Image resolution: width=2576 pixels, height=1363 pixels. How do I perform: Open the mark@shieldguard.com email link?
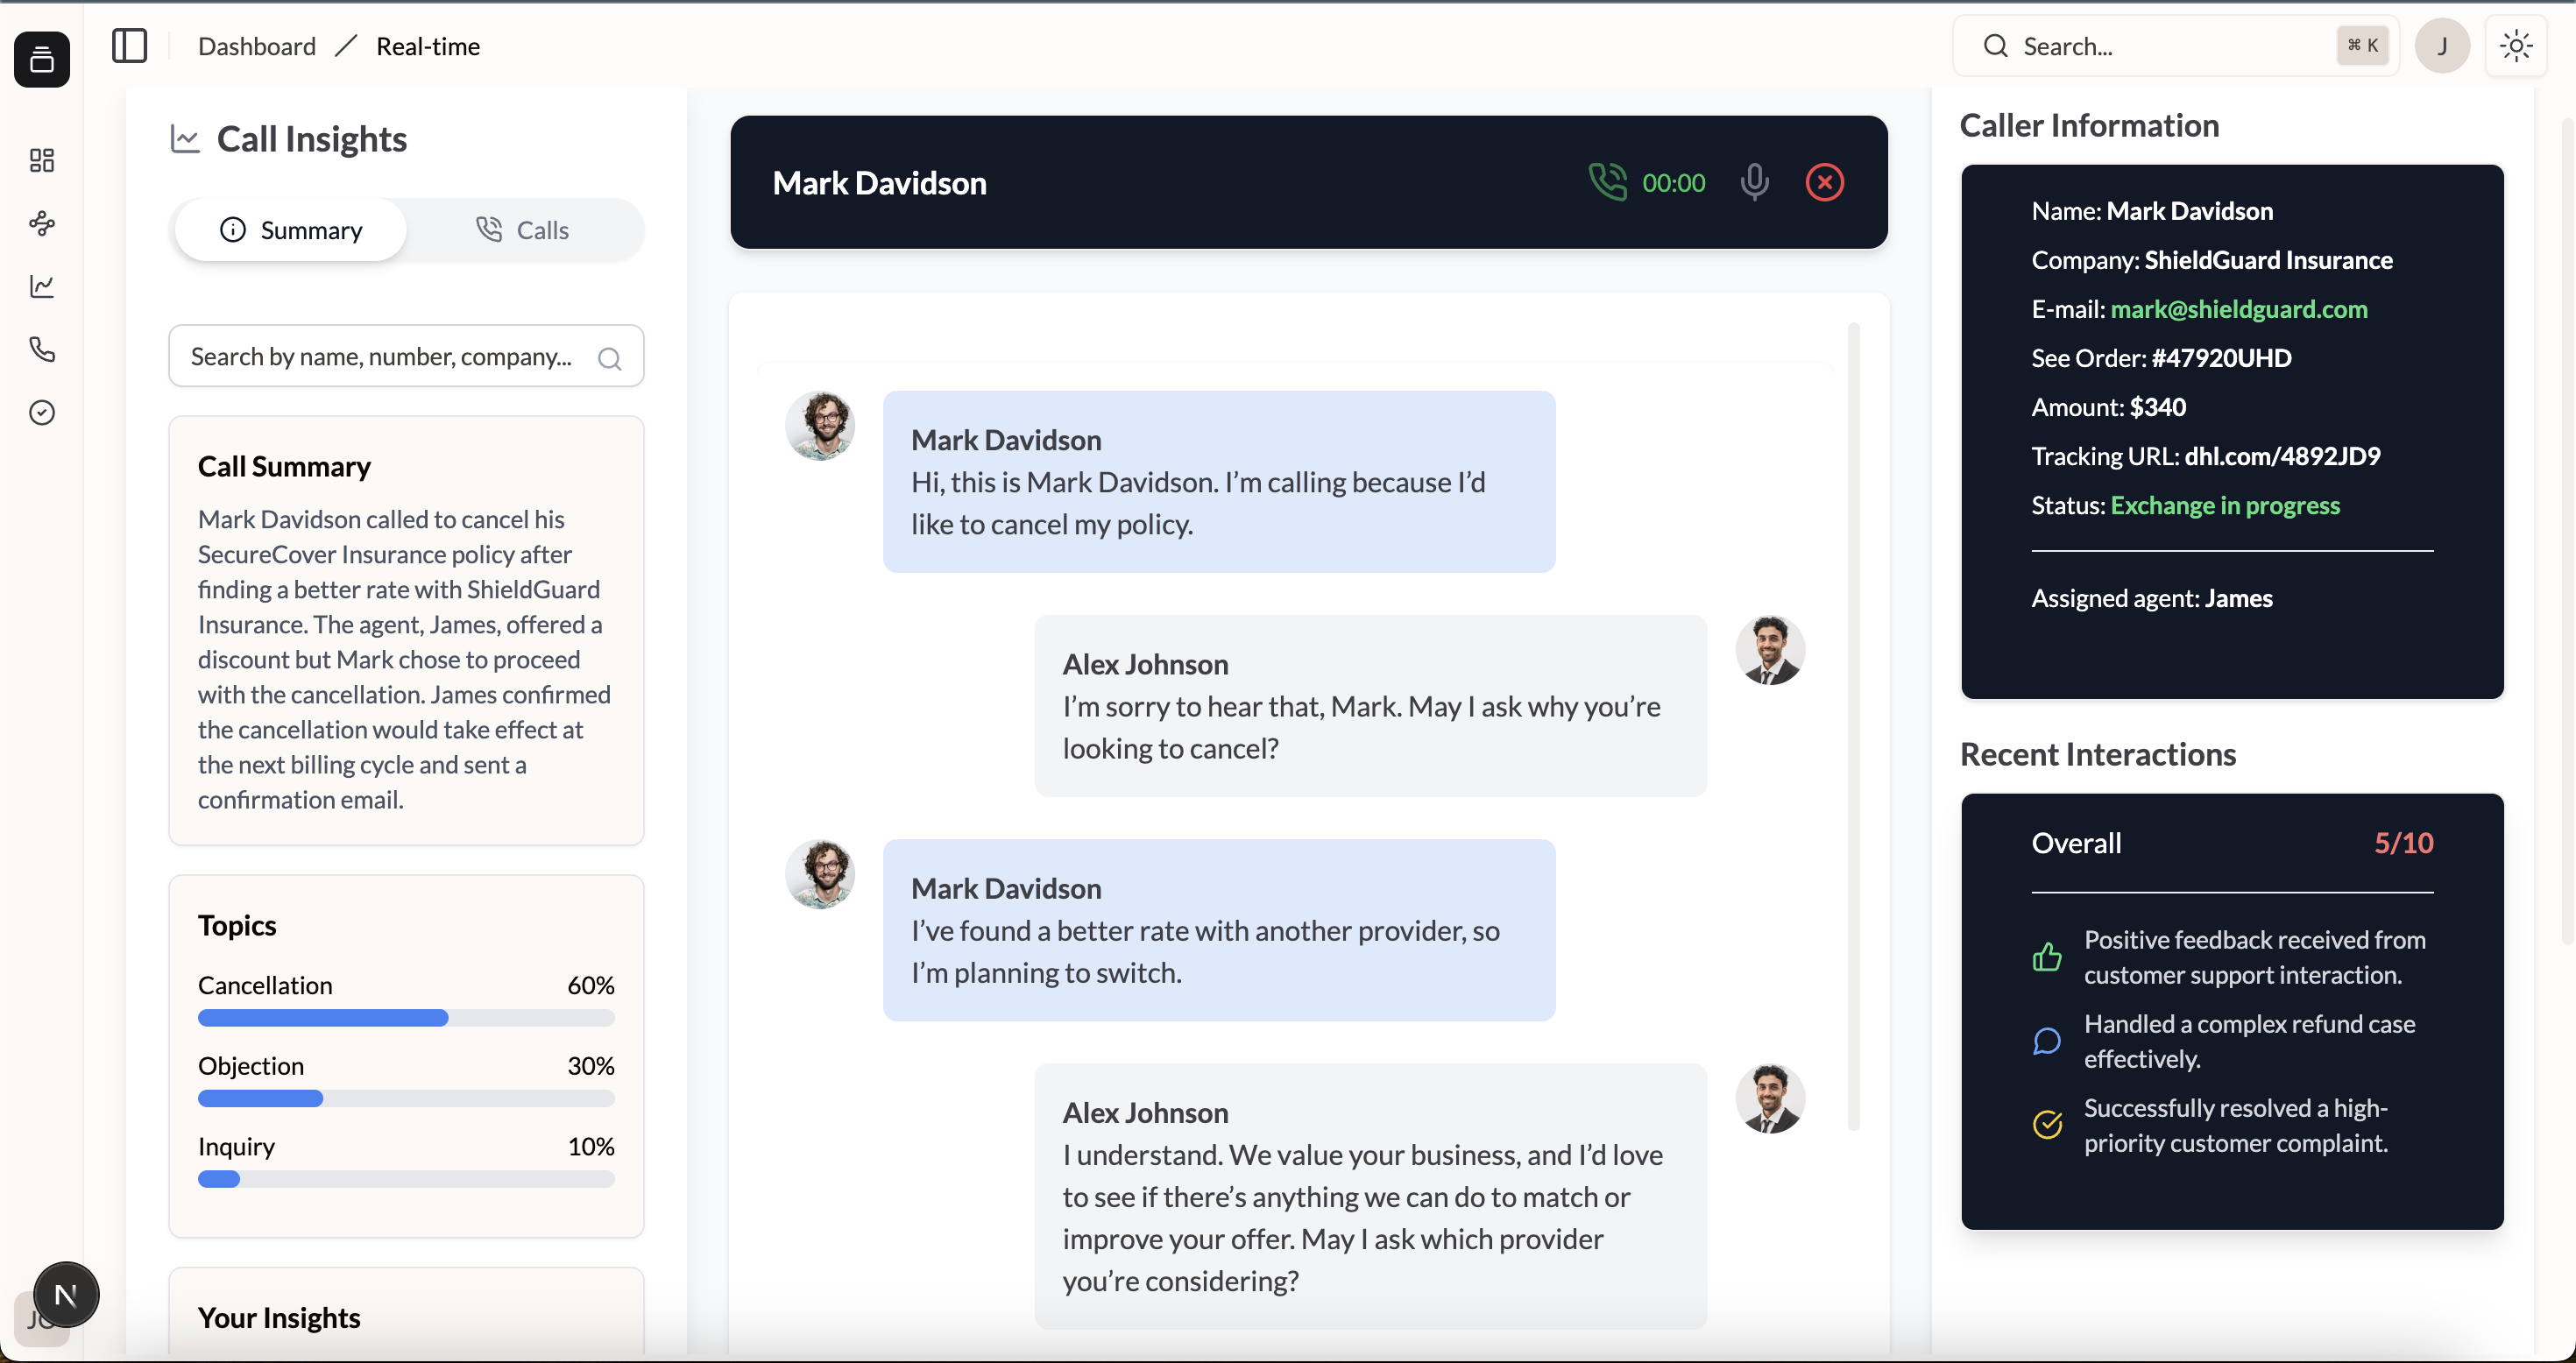[2238, 309]
